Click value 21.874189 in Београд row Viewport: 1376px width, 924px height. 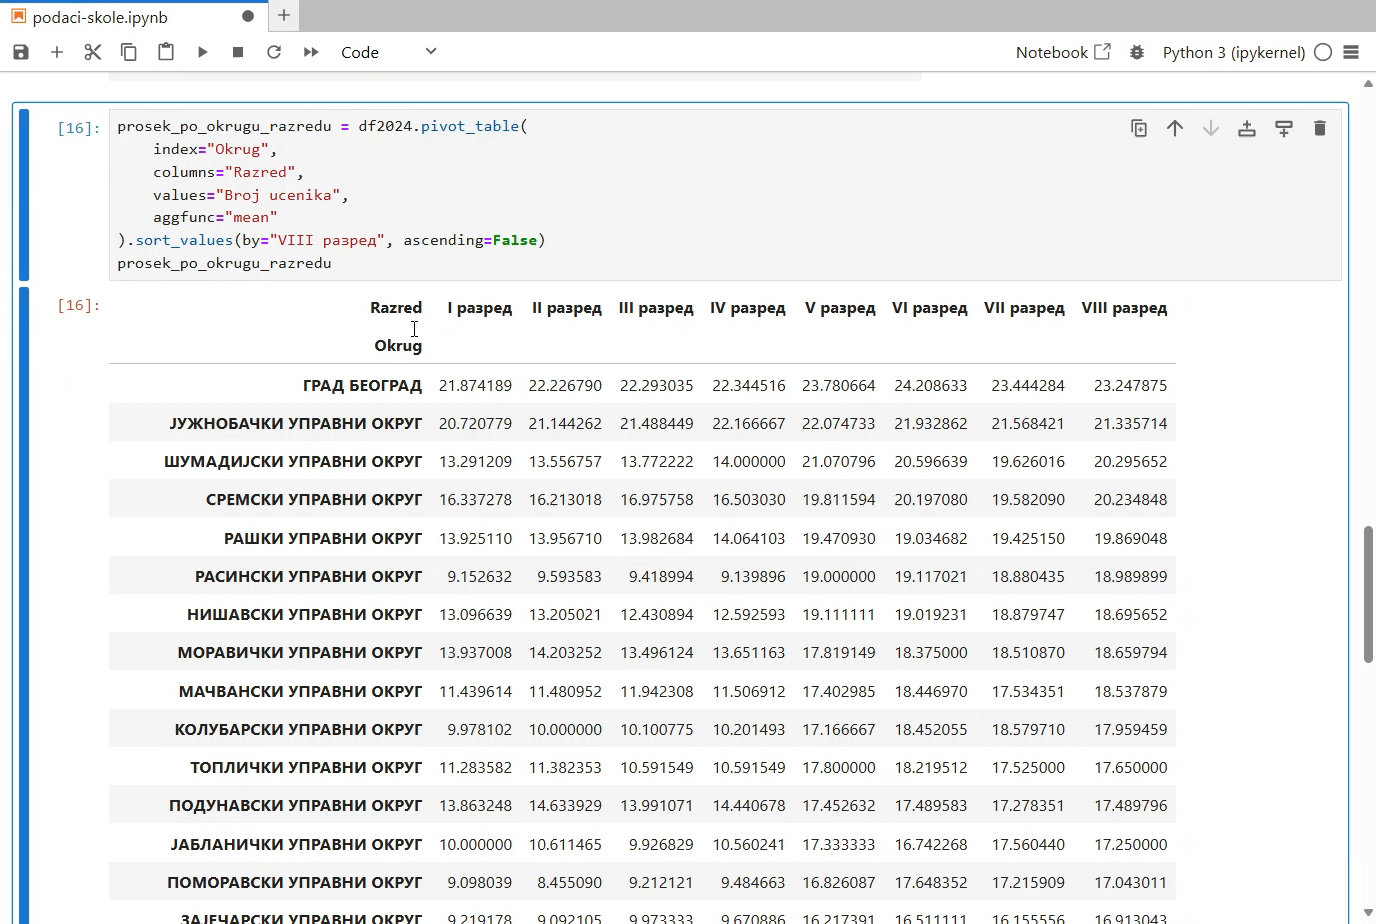tap(475, 385)
